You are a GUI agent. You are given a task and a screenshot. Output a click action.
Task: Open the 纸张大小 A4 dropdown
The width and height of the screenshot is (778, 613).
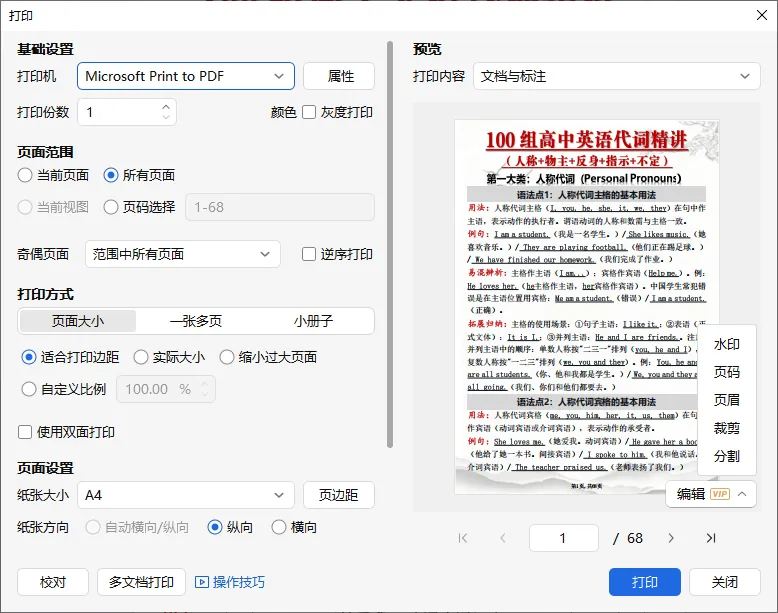pyautogui.click(x=186, y=495)
